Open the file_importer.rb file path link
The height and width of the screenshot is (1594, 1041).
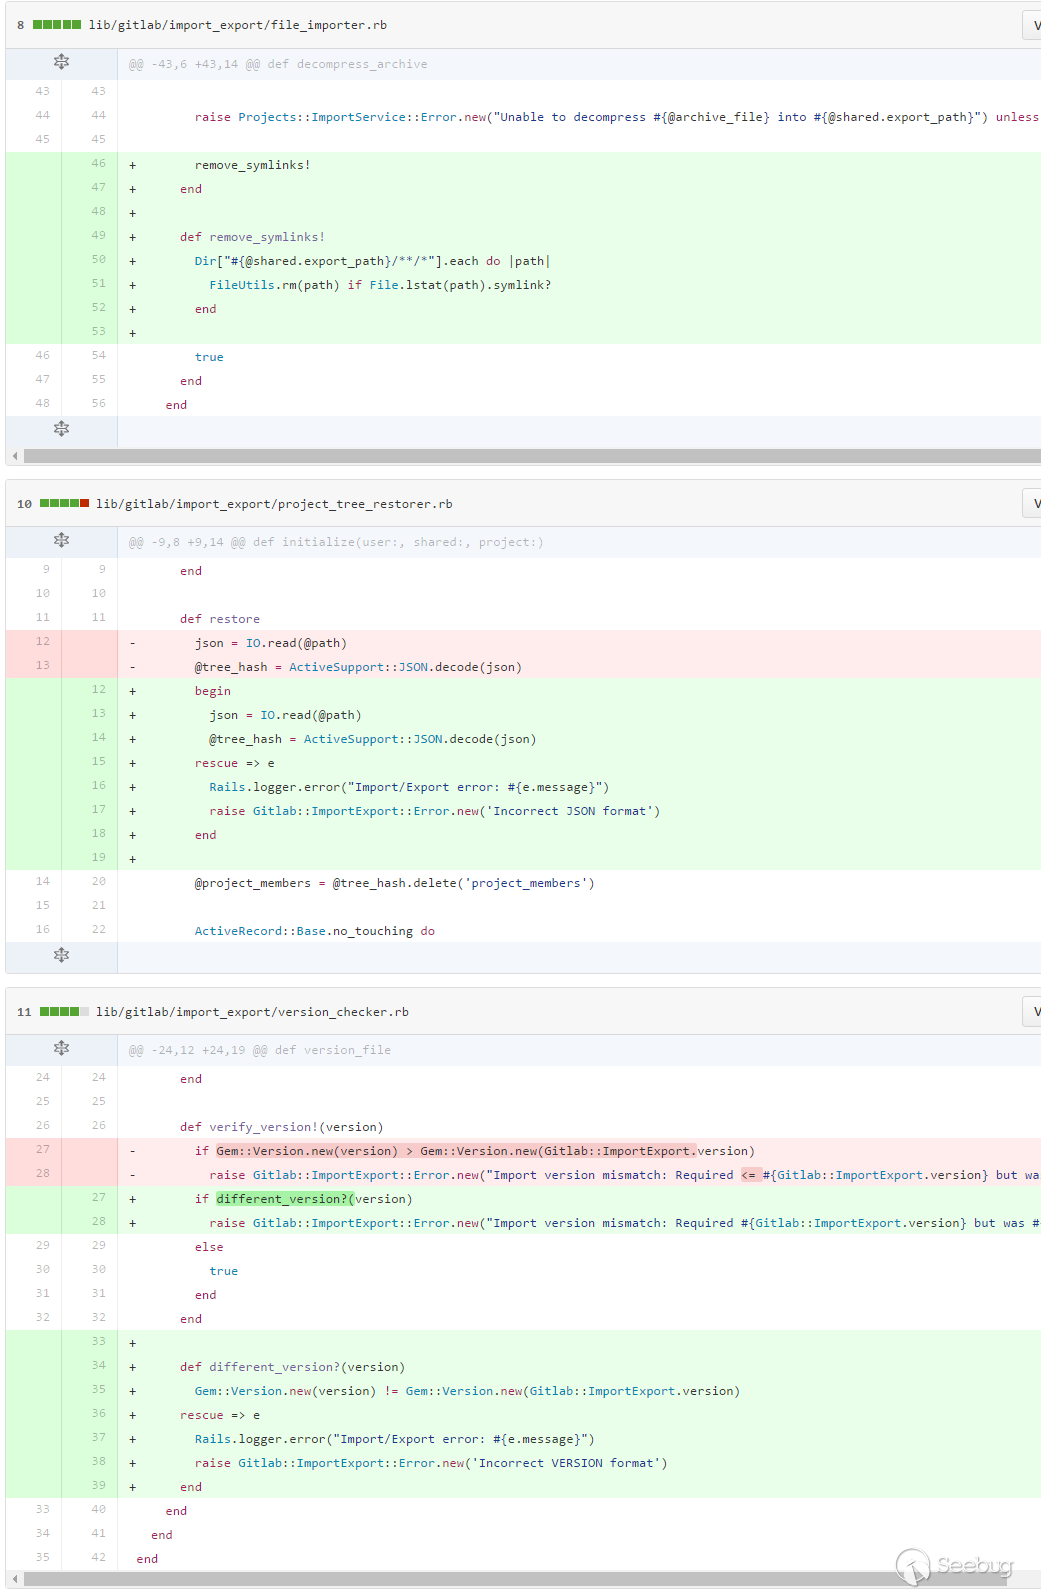(x=237, y=25)
